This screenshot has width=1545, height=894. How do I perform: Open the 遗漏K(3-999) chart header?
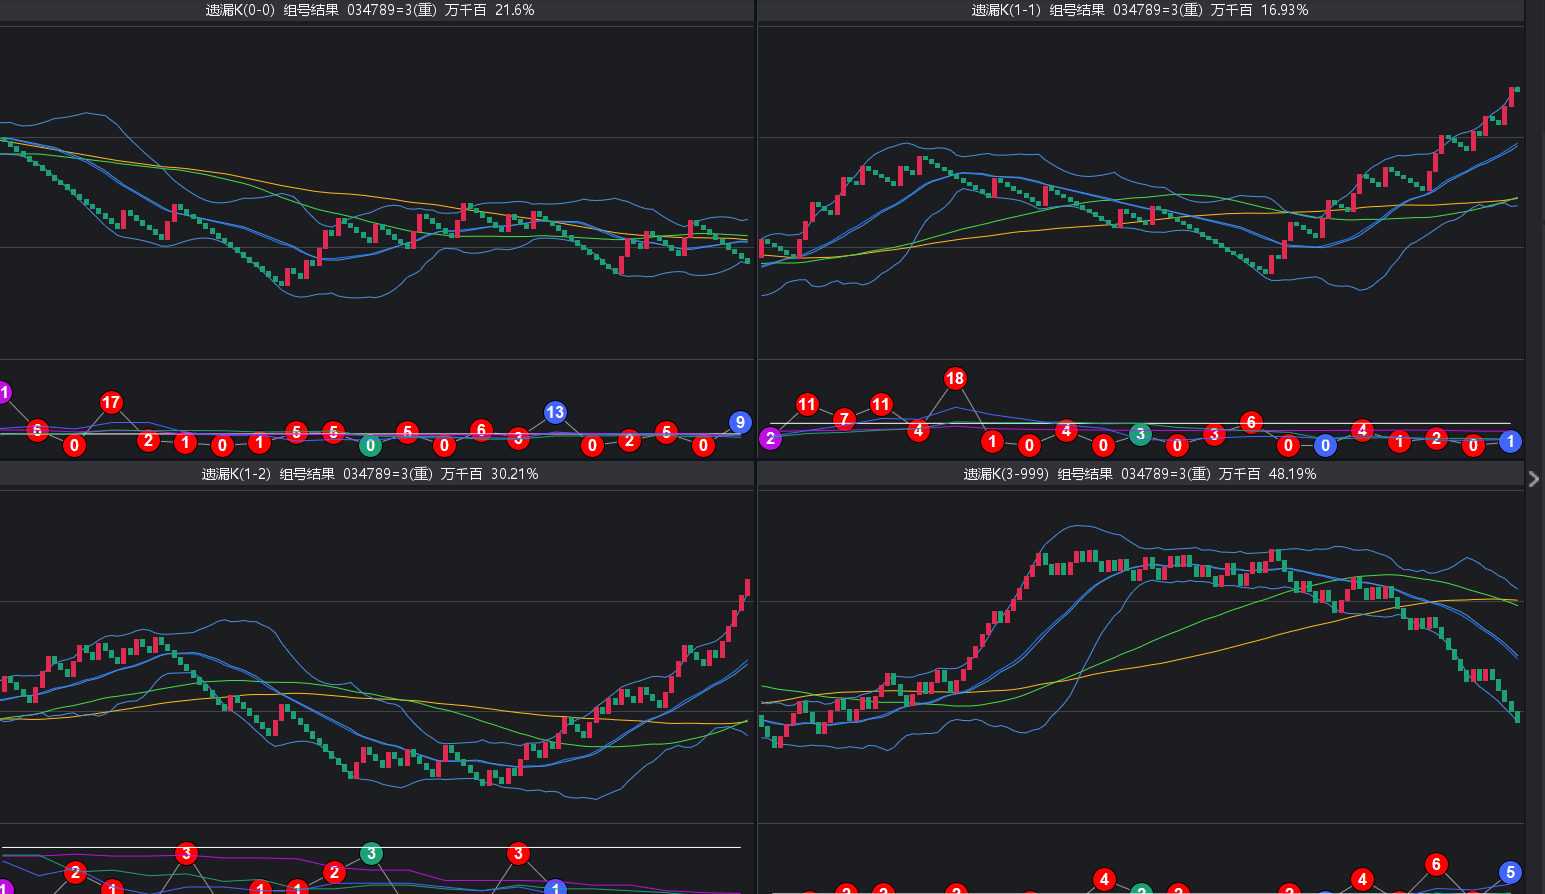1139,474
